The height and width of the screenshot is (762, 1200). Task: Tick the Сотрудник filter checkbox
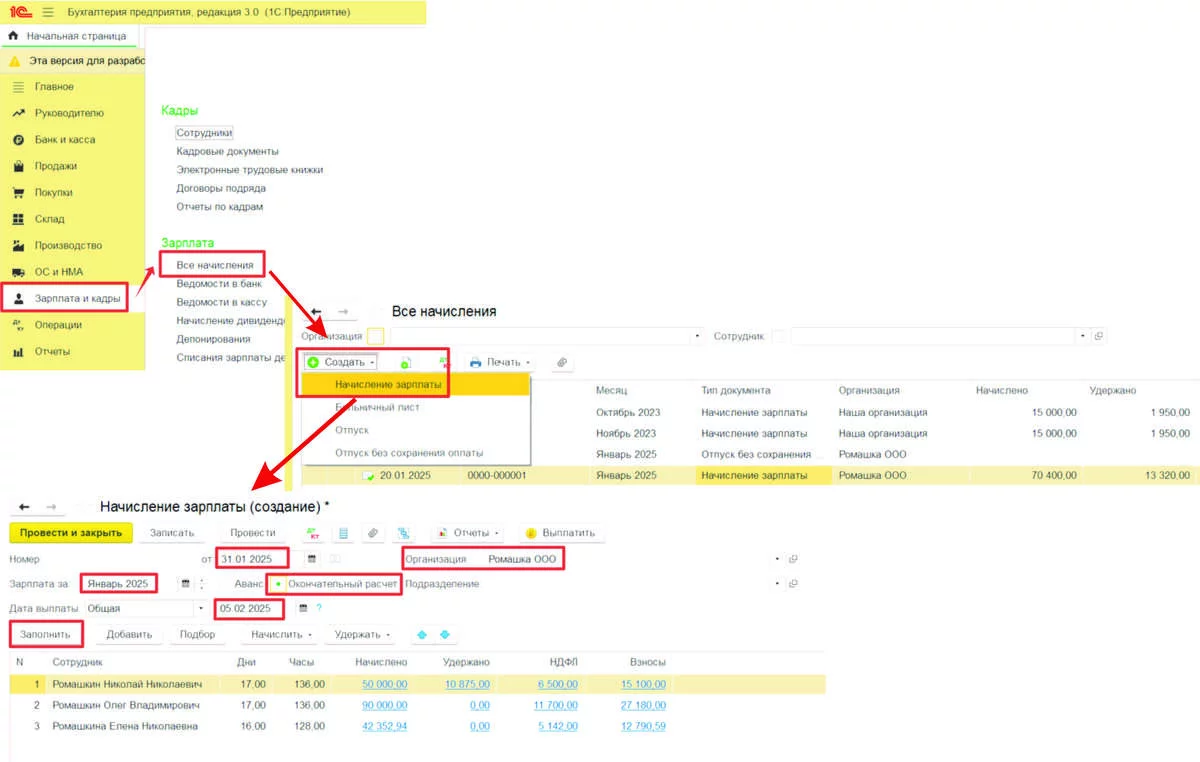click(778, 337)
